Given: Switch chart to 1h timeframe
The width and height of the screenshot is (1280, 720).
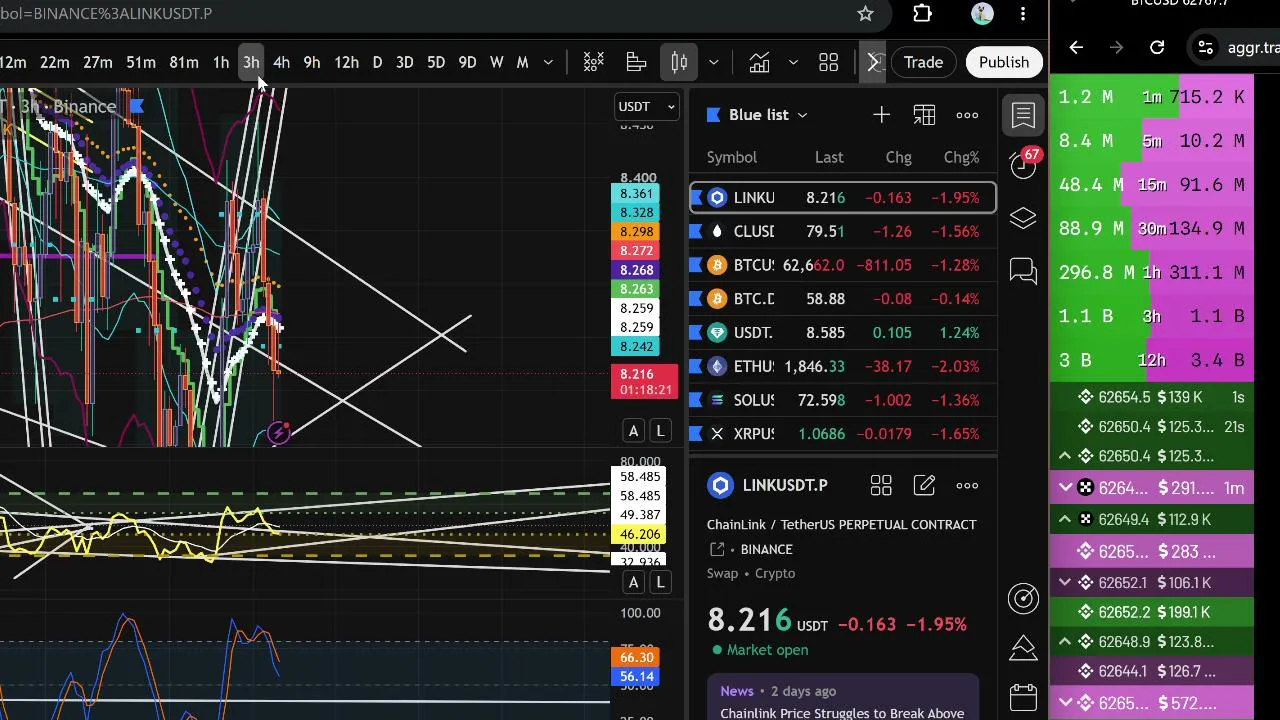Looking at the screenshot, I should coord(221,63).
